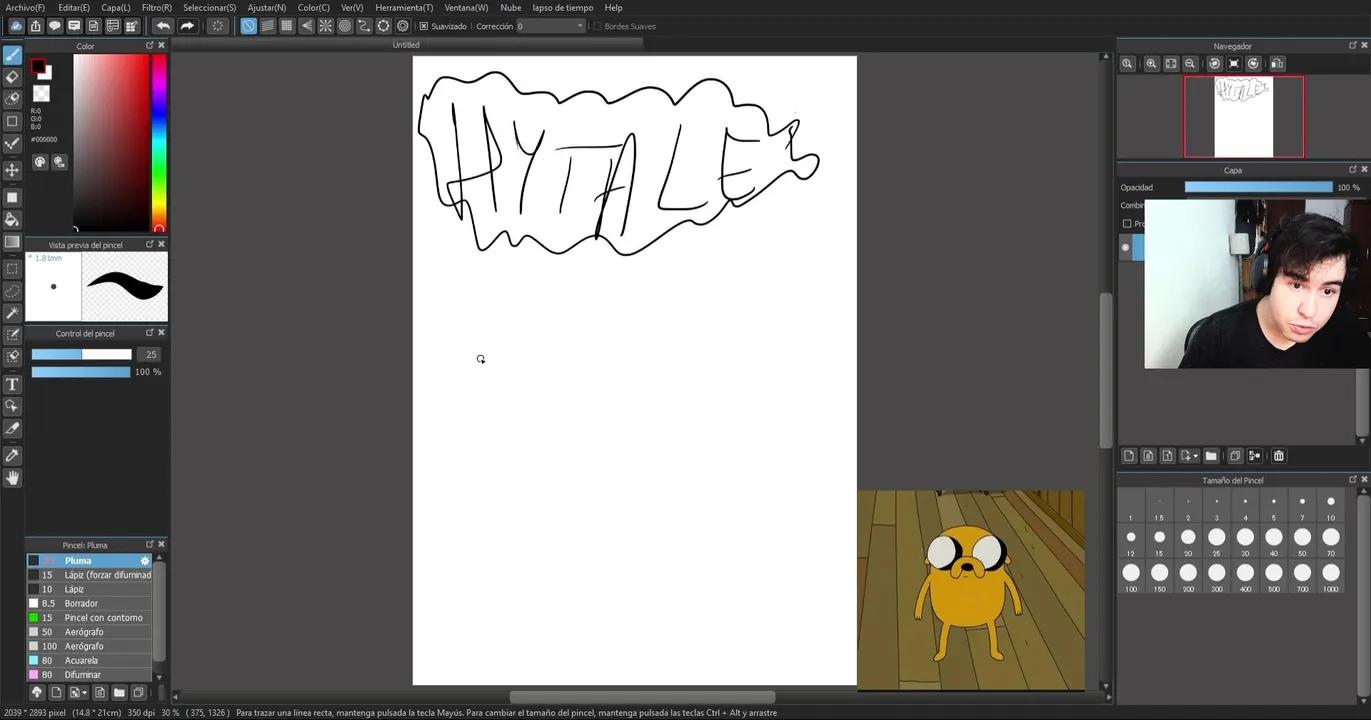Switch to the Untitled document tab
Screen dimensions: 1371x720
click(406, 45)
